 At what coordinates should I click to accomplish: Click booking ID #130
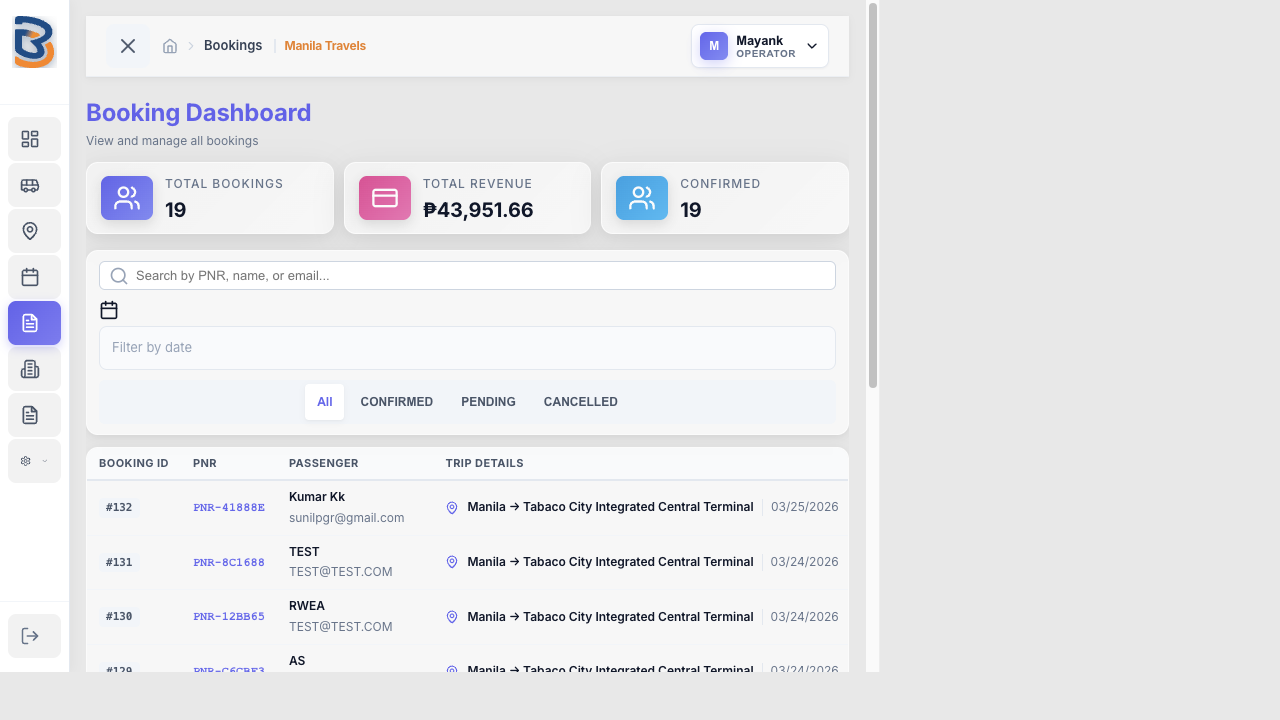click(x=119, y=617)
